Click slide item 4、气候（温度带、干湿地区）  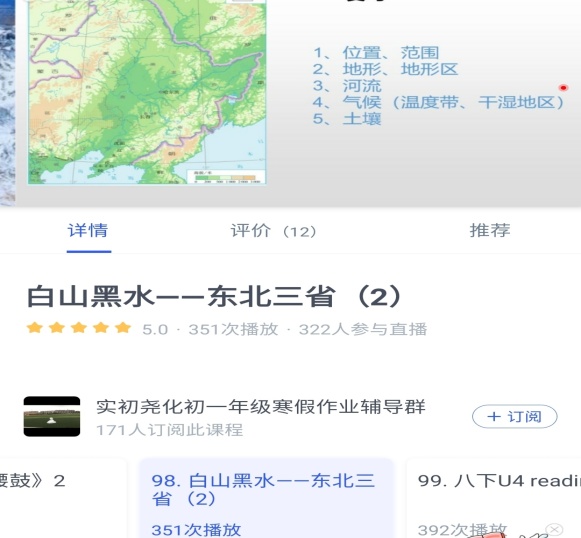pos(438,102)
